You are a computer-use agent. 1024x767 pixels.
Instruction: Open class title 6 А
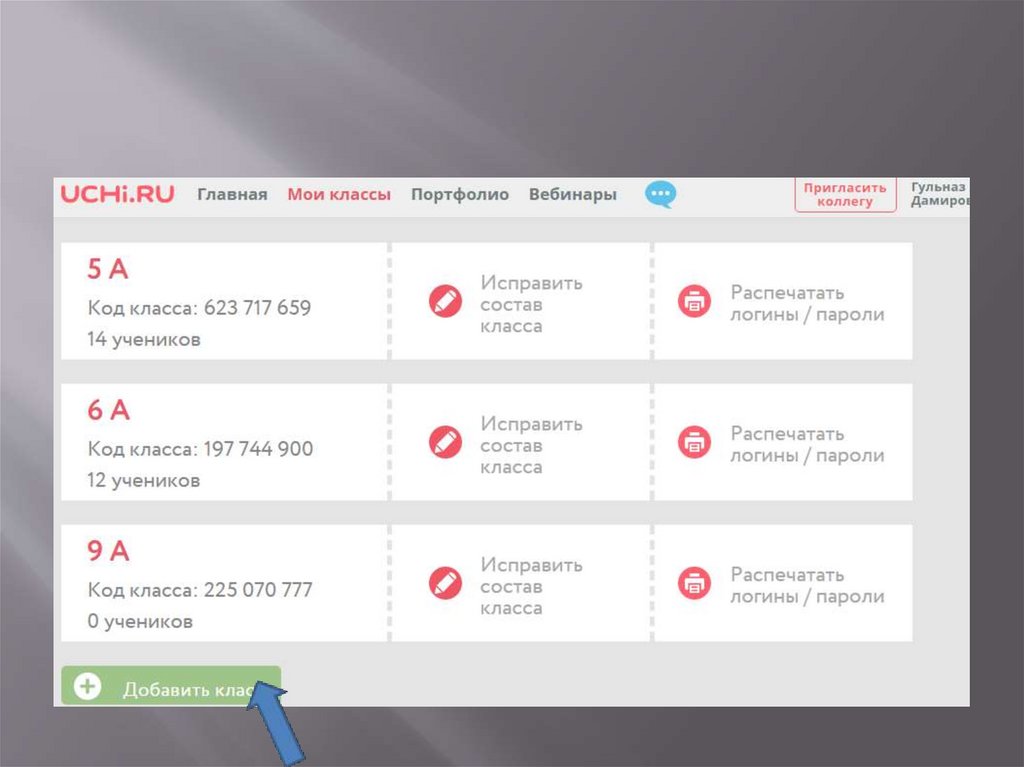point(108,410)
